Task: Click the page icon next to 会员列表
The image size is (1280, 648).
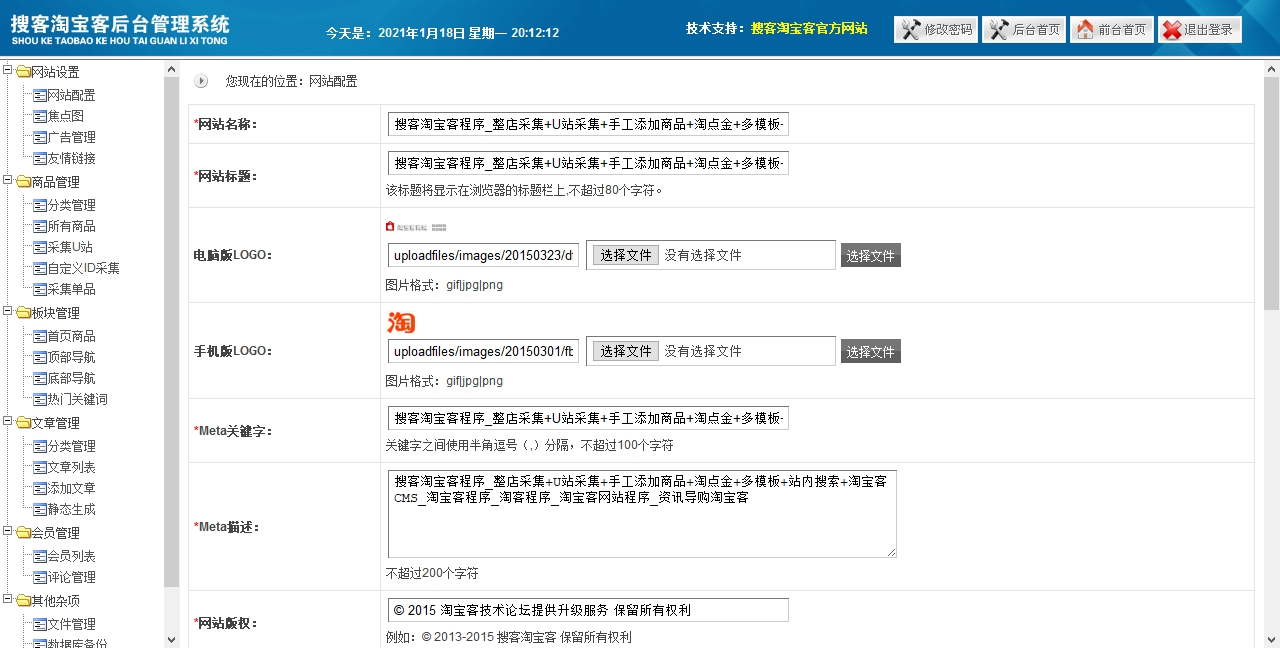Action: [x=40, y=557]
